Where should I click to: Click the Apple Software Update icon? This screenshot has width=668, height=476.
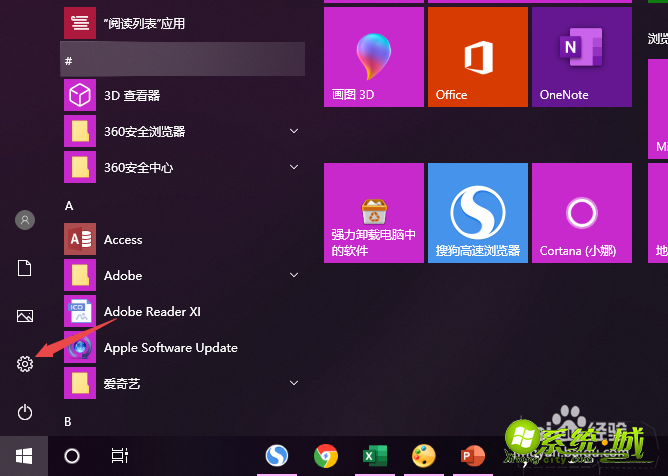80,347
